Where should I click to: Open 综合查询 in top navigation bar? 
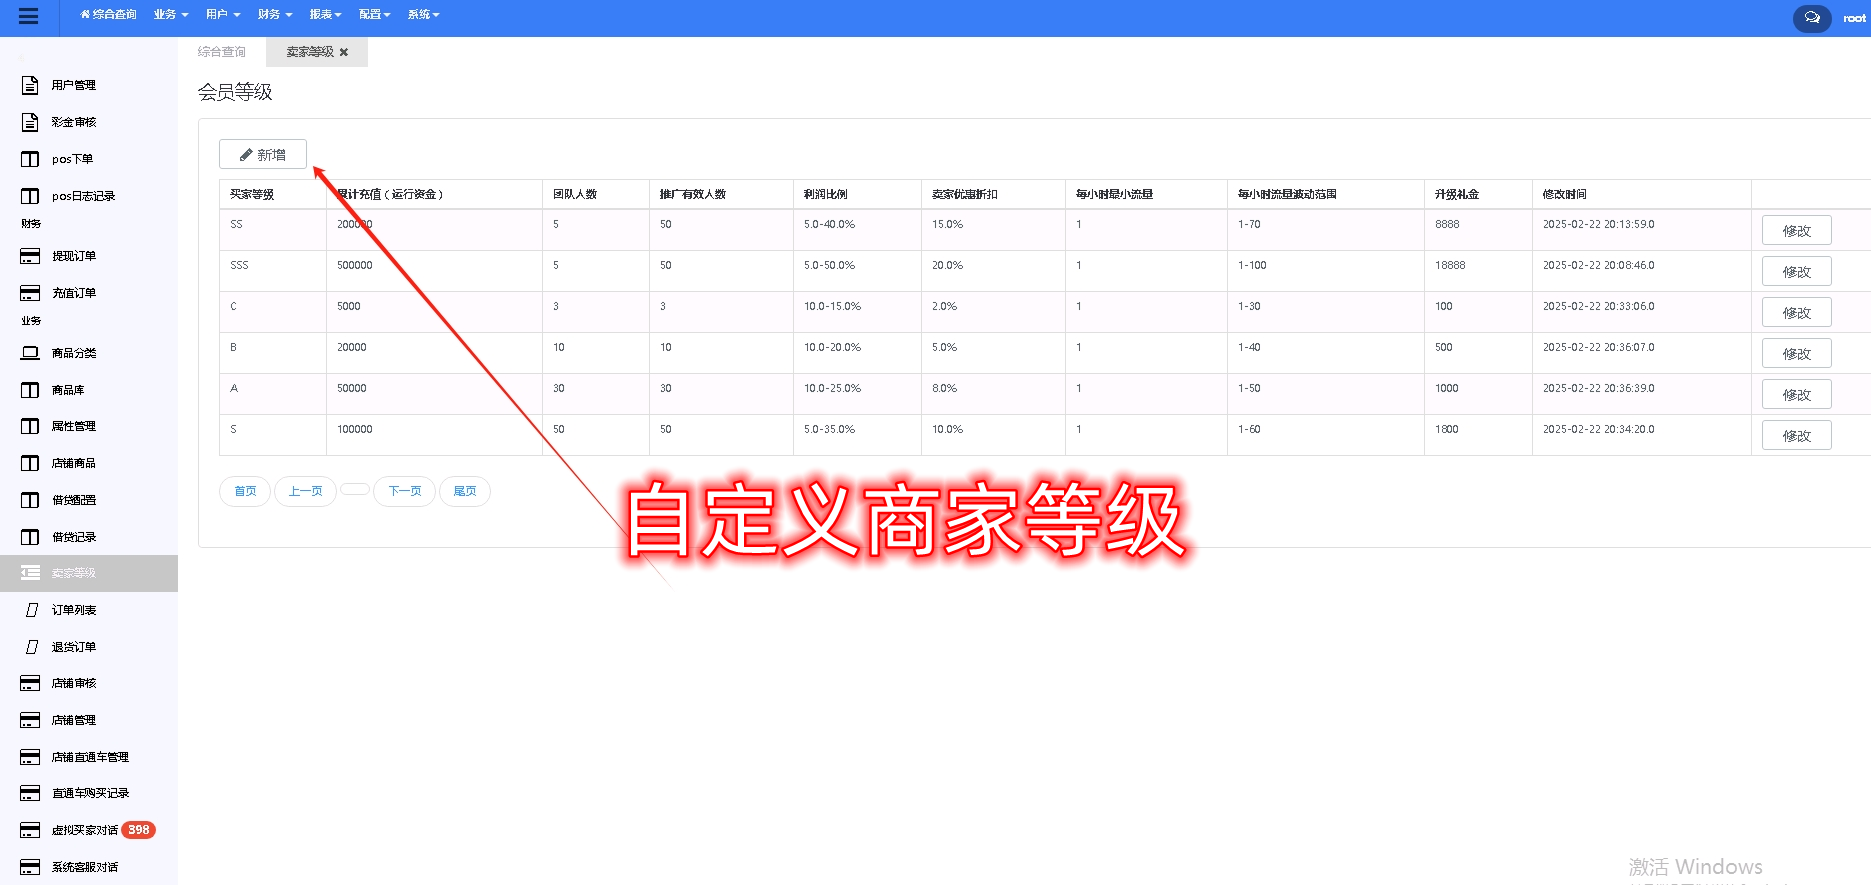(x=108, y=14)
